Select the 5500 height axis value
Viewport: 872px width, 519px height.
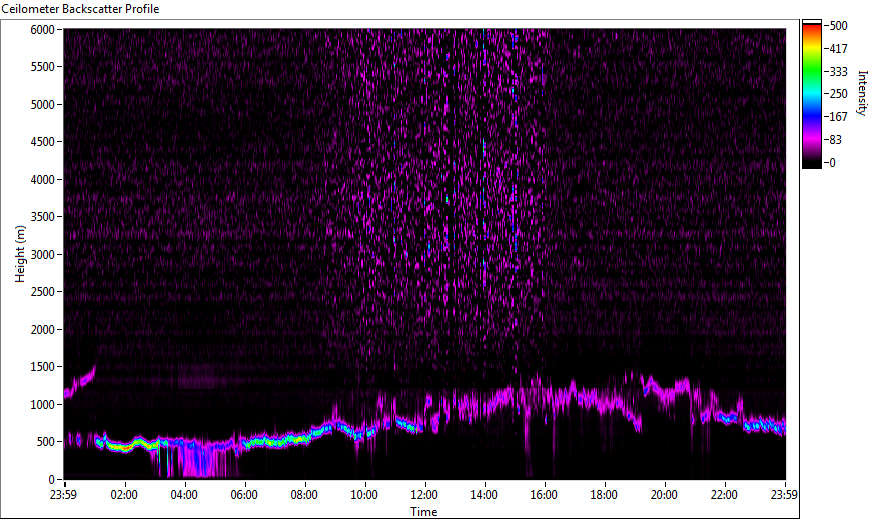coord(42,67)
